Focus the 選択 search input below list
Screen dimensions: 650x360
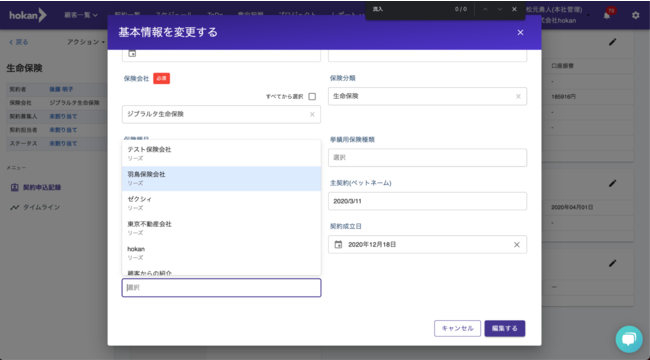pos(221,288)
